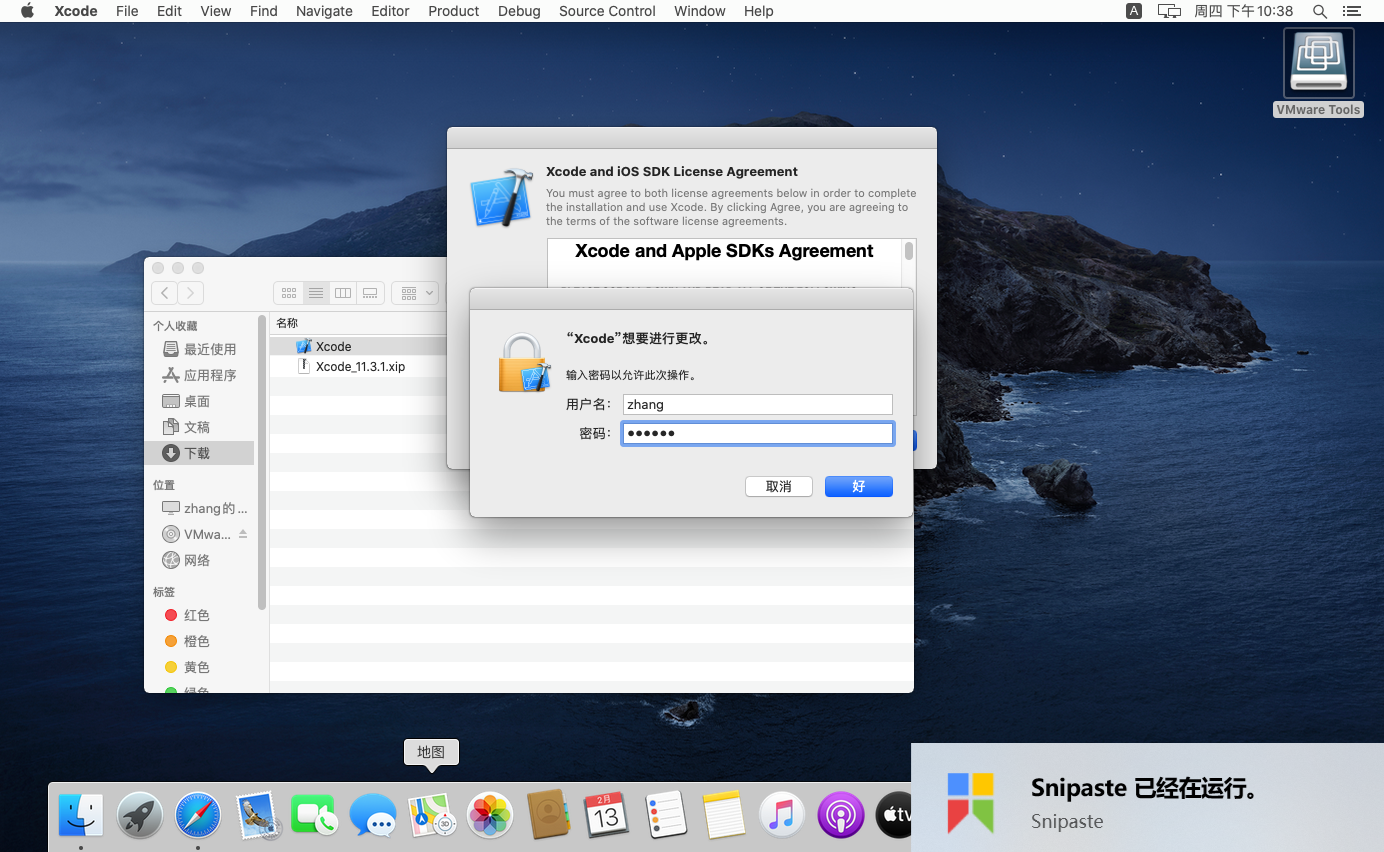Click the Snipaste notification icon
This screenshot has height=852, width=1384.
click(x=968, y=803)
